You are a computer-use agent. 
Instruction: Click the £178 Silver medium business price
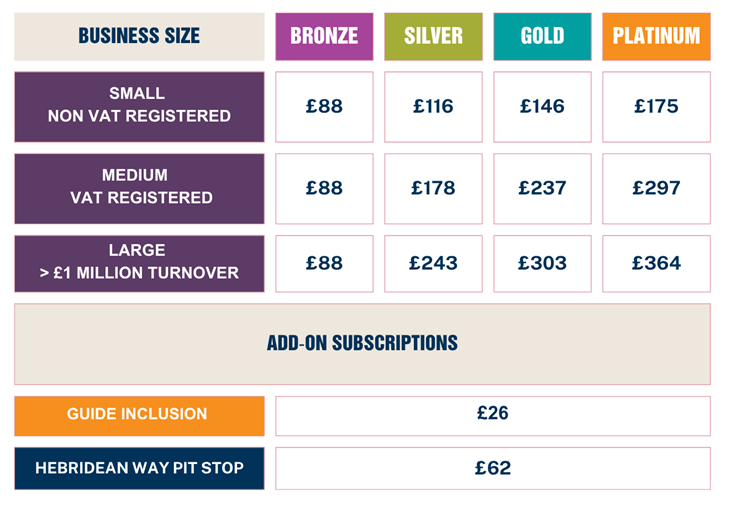[433, 188]
